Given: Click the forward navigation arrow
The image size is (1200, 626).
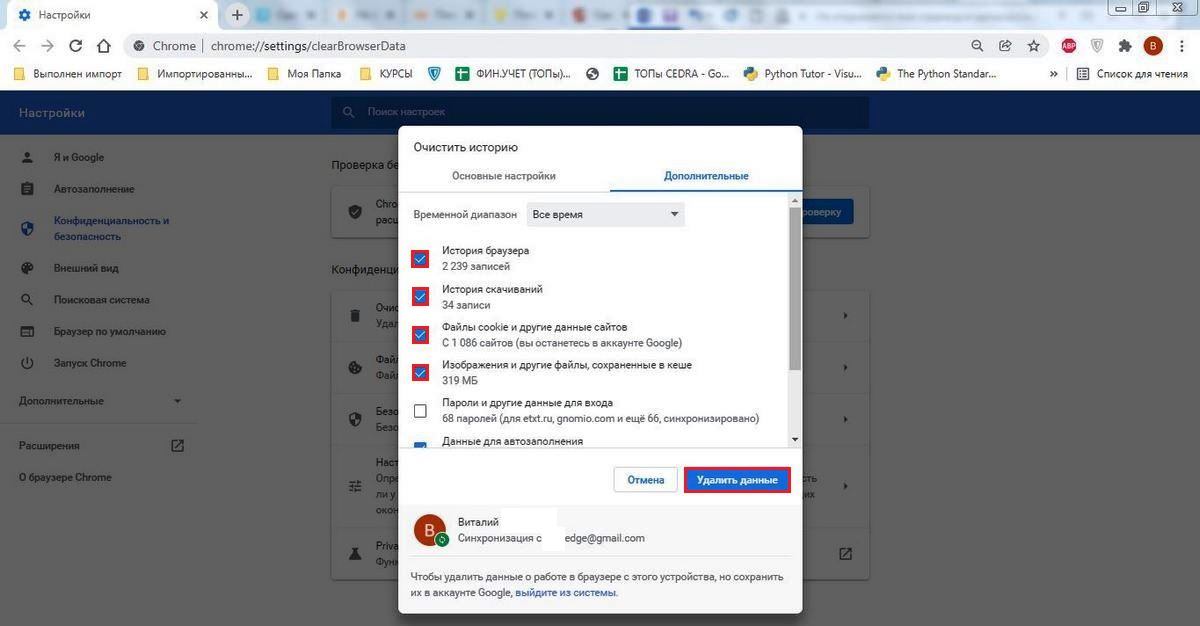Looking at the screenshot, I should click(x=47, y=46).
